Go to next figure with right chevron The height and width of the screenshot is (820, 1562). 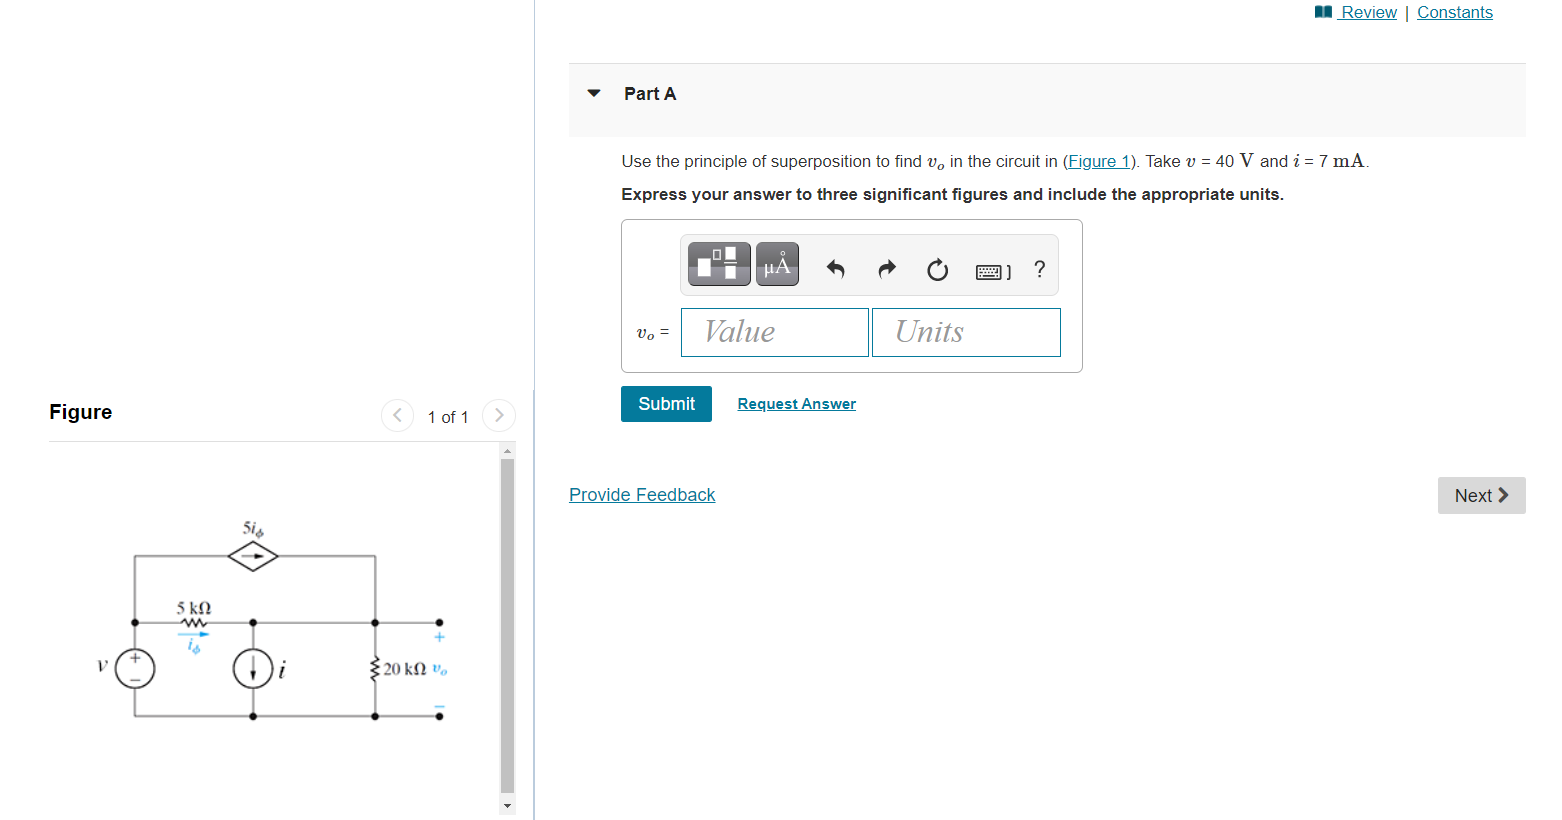point(498,415)
